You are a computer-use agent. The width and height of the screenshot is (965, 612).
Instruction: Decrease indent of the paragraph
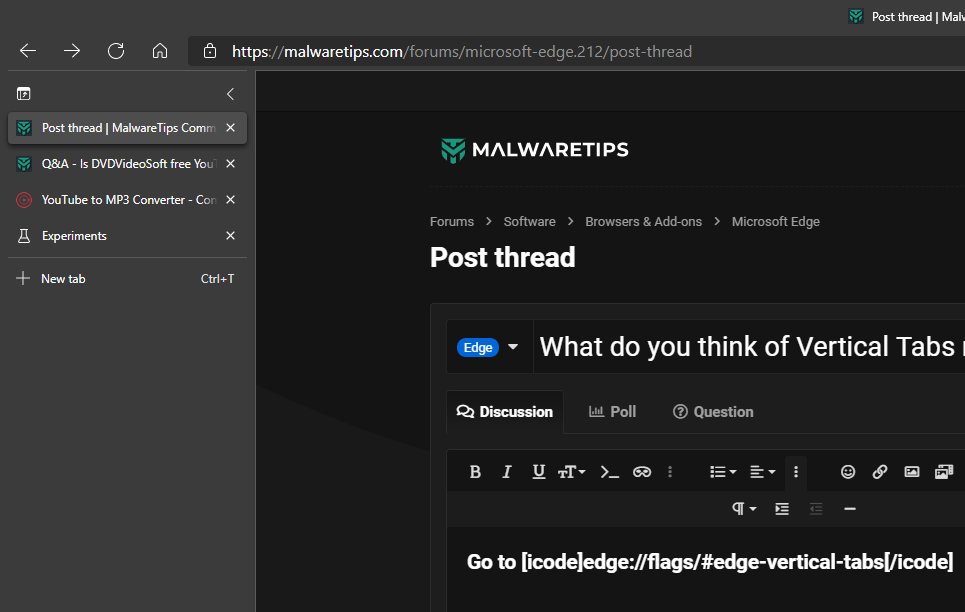coord(816,509)
